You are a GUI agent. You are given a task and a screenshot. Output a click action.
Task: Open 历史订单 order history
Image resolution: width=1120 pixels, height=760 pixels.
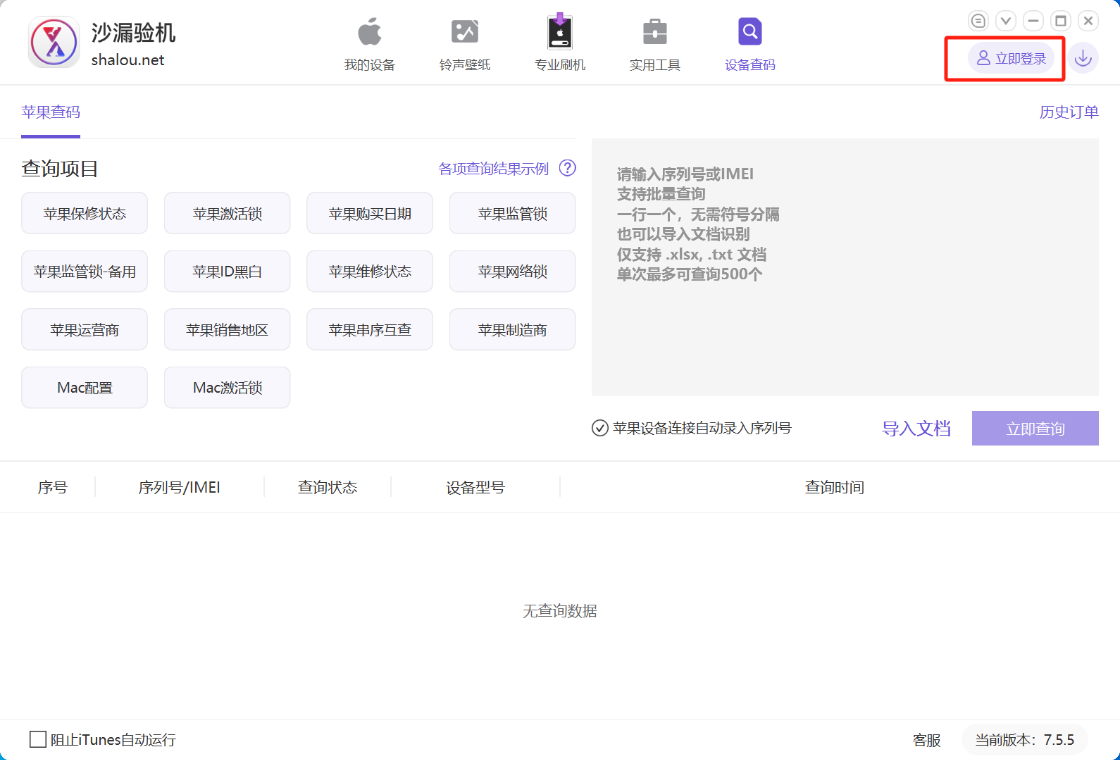[x=1069, y=112]
